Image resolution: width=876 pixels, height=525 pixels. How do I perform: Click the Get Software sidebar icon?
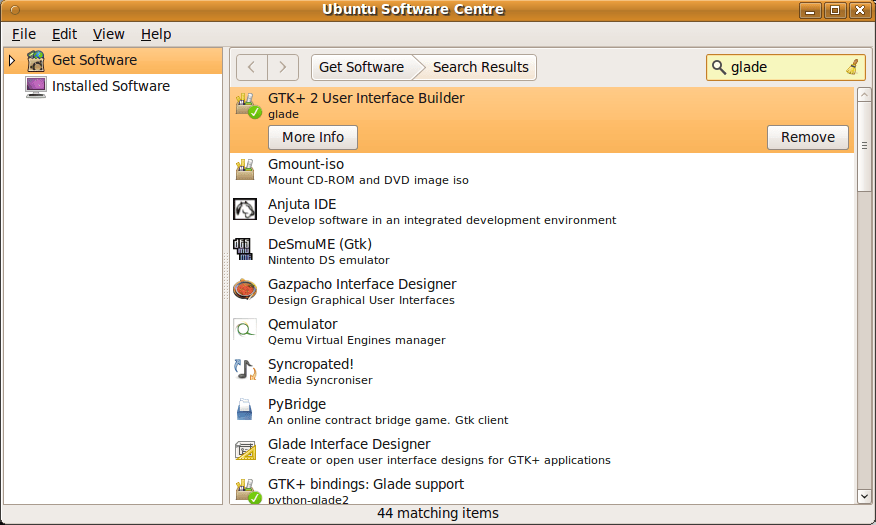(36, 60)
